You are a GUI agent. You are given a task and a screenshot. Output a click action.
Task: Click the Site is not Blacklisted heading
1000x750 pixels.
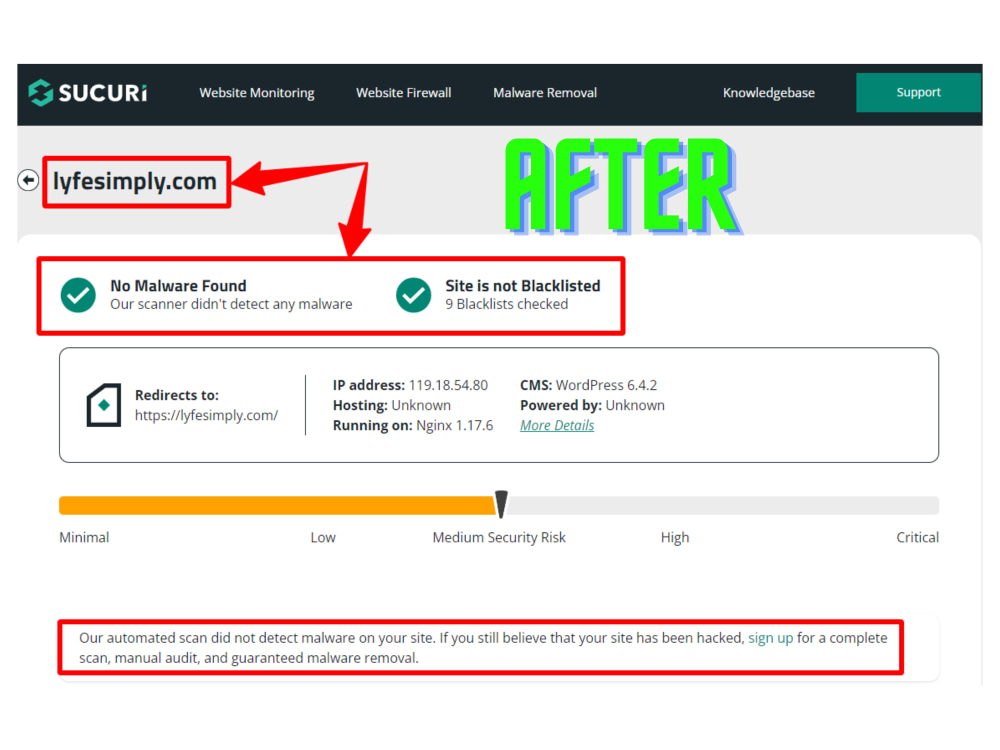pos(522,286)
